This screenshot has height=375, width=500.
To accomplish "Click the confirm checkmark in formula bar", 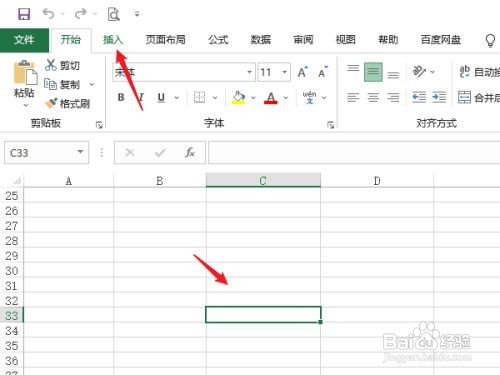I will (x=160, y=153).
